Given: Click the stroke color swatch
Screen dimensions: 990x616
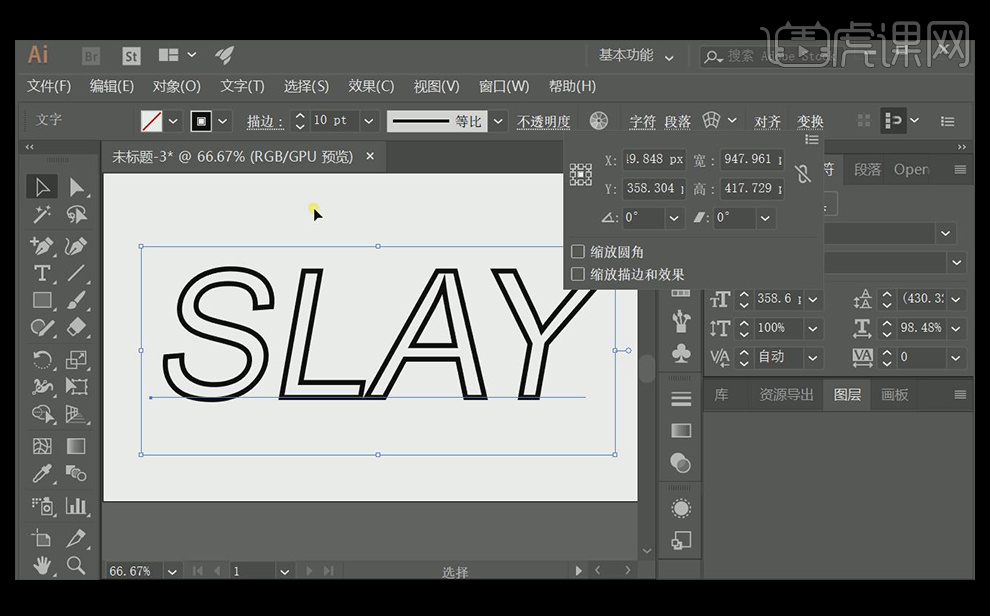Looking at the screenshot, I should coord(201,121).
